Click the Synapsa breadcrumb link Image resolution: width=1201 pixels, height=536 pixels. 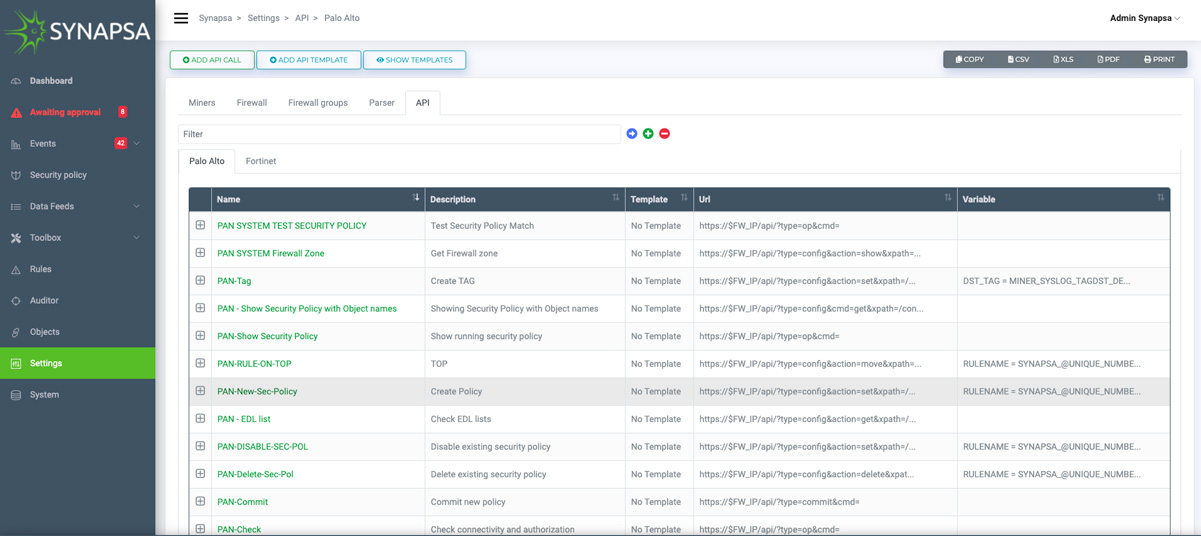pyautogui.click(x=215, y=18)
